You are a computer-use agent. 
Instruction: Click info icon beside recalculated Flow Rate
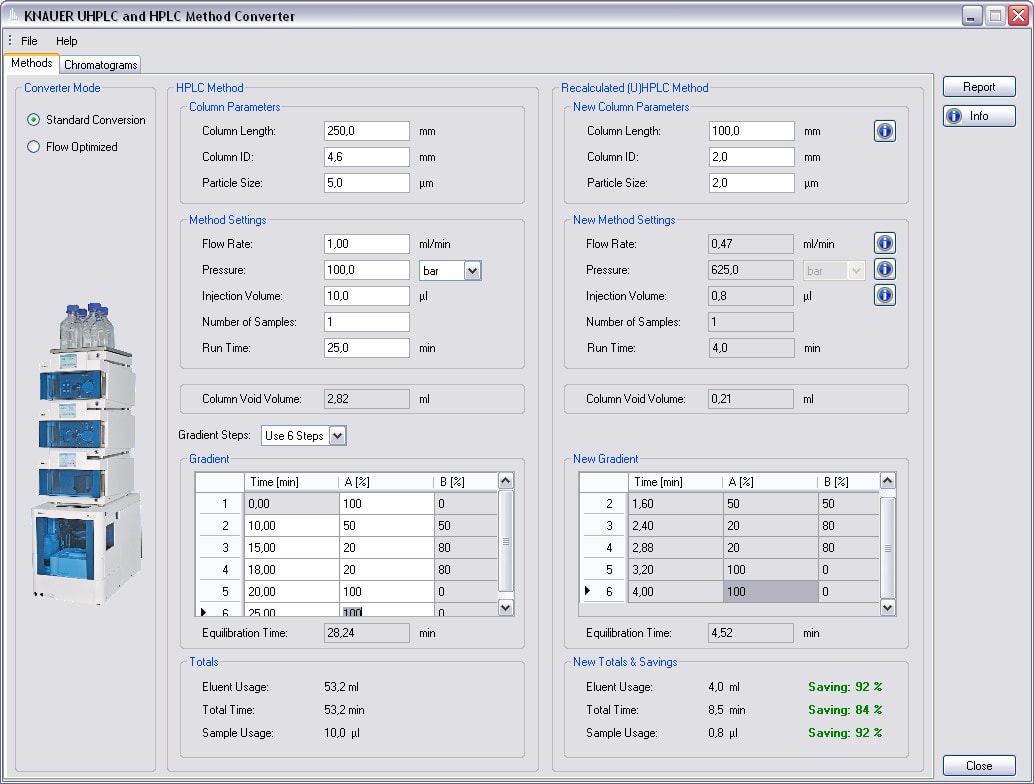[x=884, y=243]
